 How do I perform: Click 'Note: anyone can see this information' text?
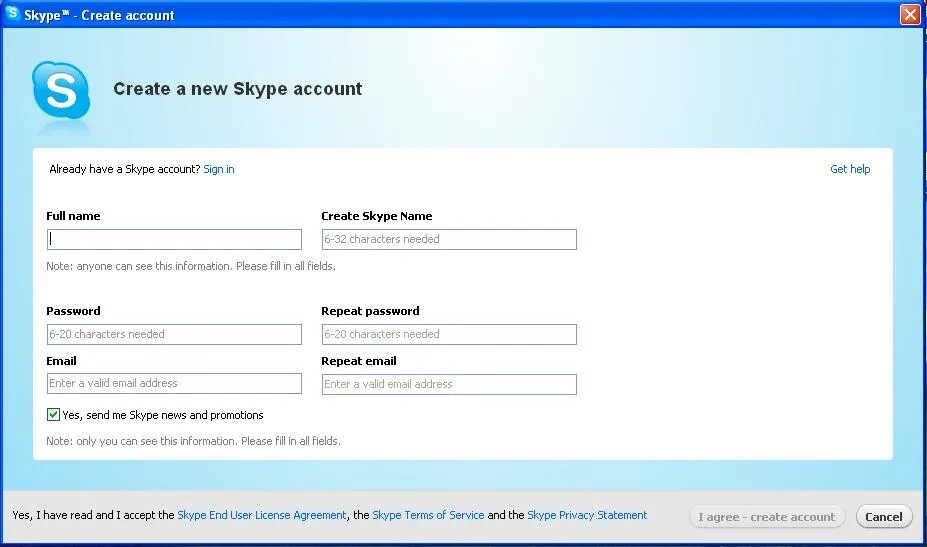191,266
